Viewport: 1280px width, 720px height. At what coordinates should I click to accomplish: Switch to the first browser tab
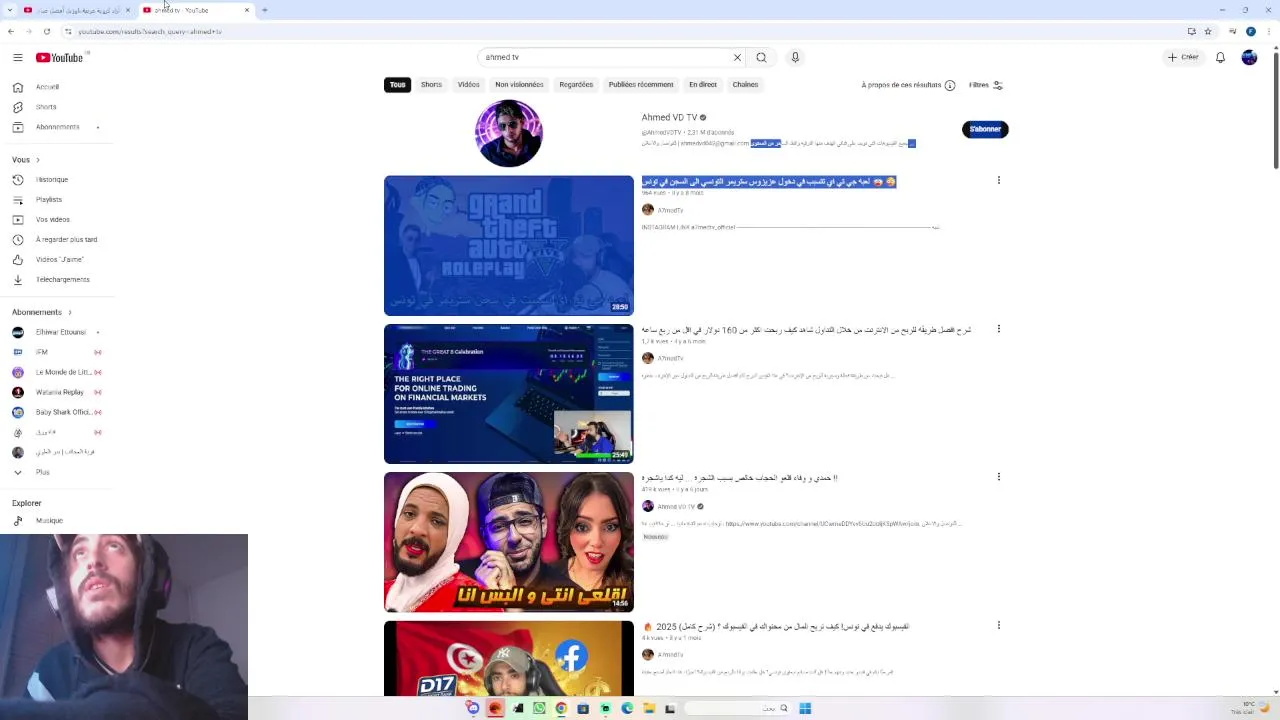(78, 10)
